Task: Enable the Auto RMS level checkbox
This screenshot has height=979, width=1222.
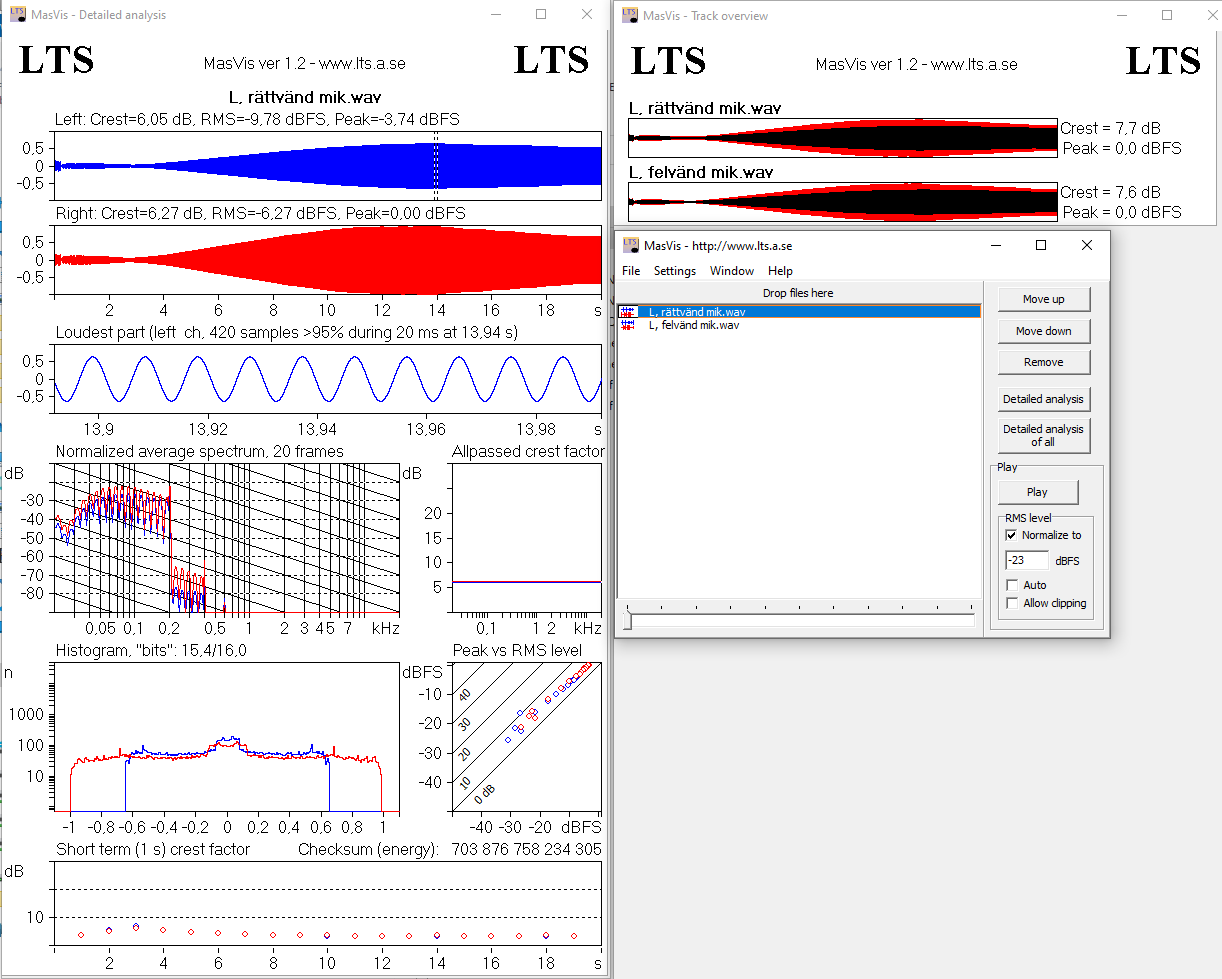Action: pyautogui.click(x=1012, y=585)
